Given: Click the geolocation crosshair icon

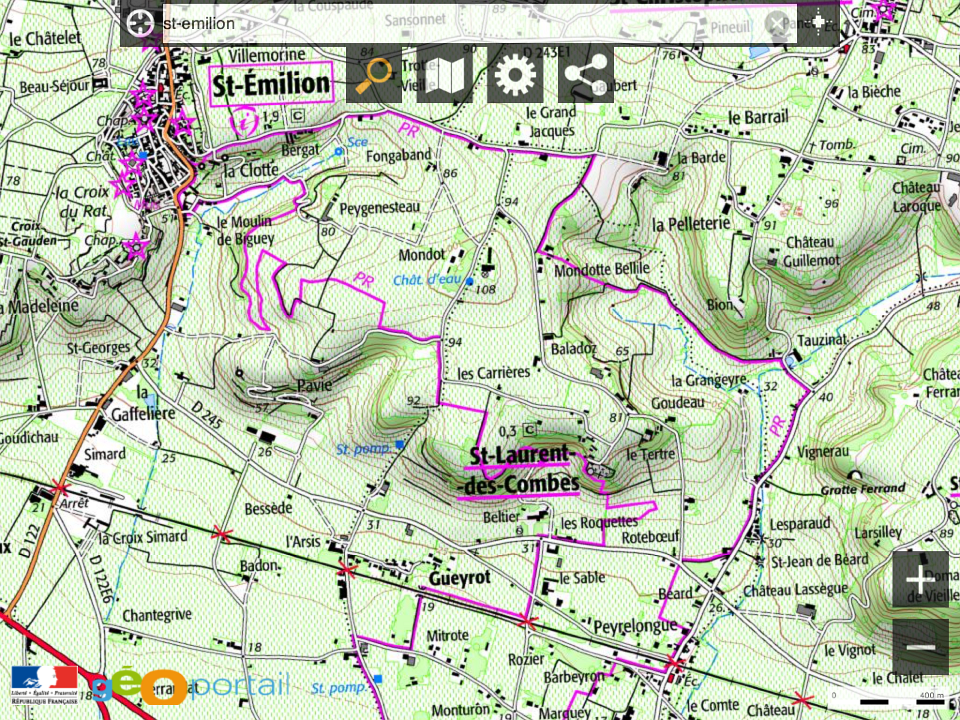Looking at the screenshot, I should point(141,23).
